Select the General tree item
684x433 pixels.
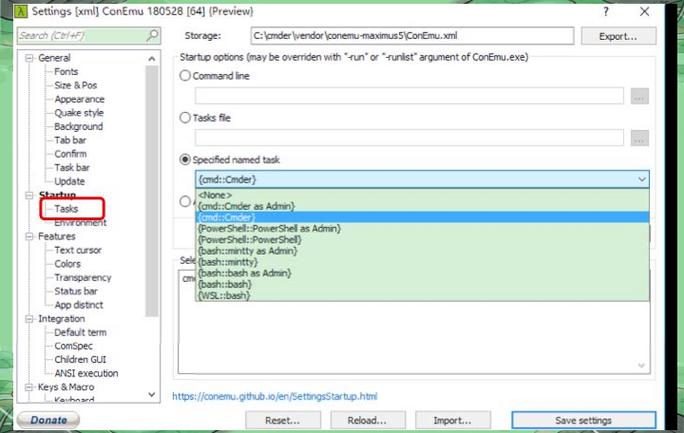pyautogui.click(x=54, y=58)
